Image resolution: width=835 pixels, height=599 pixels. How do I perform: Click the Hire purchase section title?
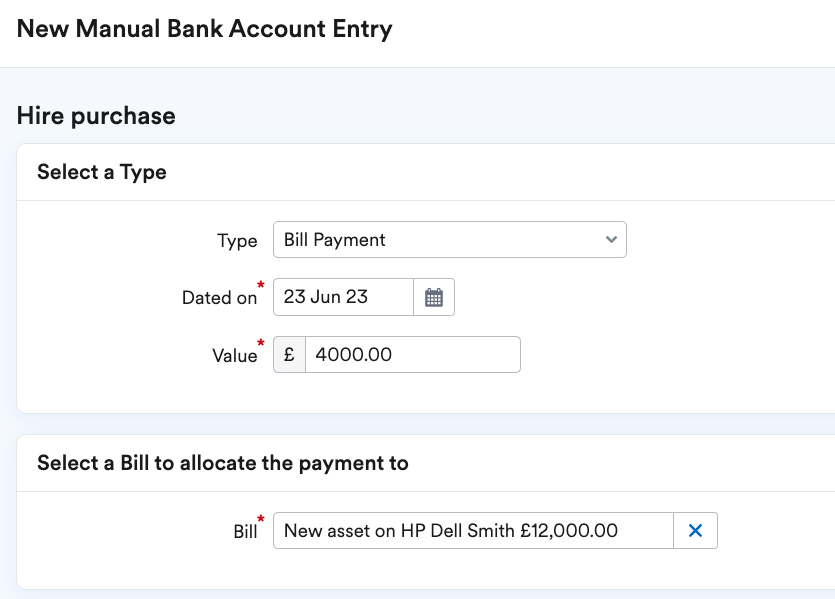point(95,115)
